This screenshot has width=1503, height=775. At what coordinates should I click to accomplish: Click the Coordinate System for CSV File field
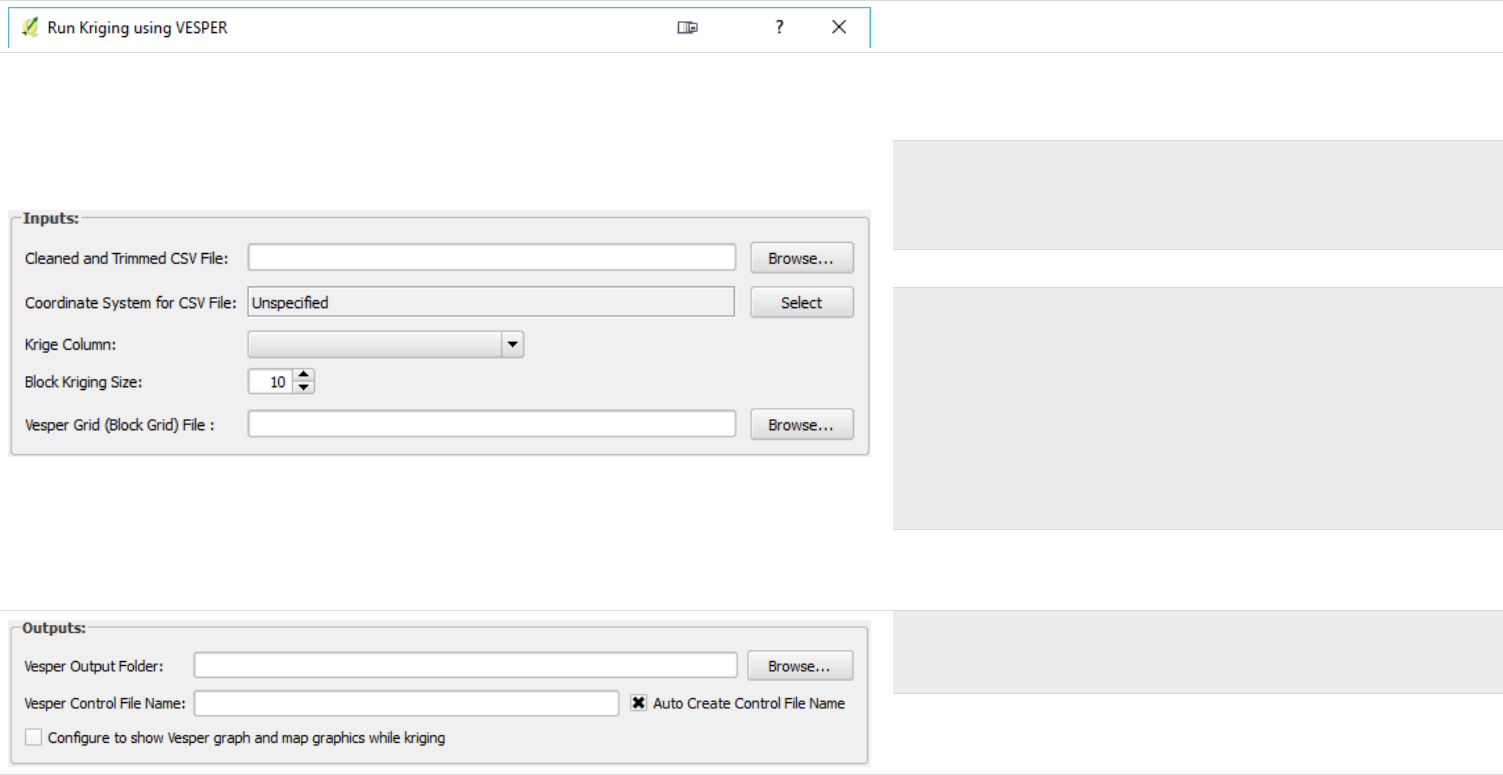pos(491,302)
